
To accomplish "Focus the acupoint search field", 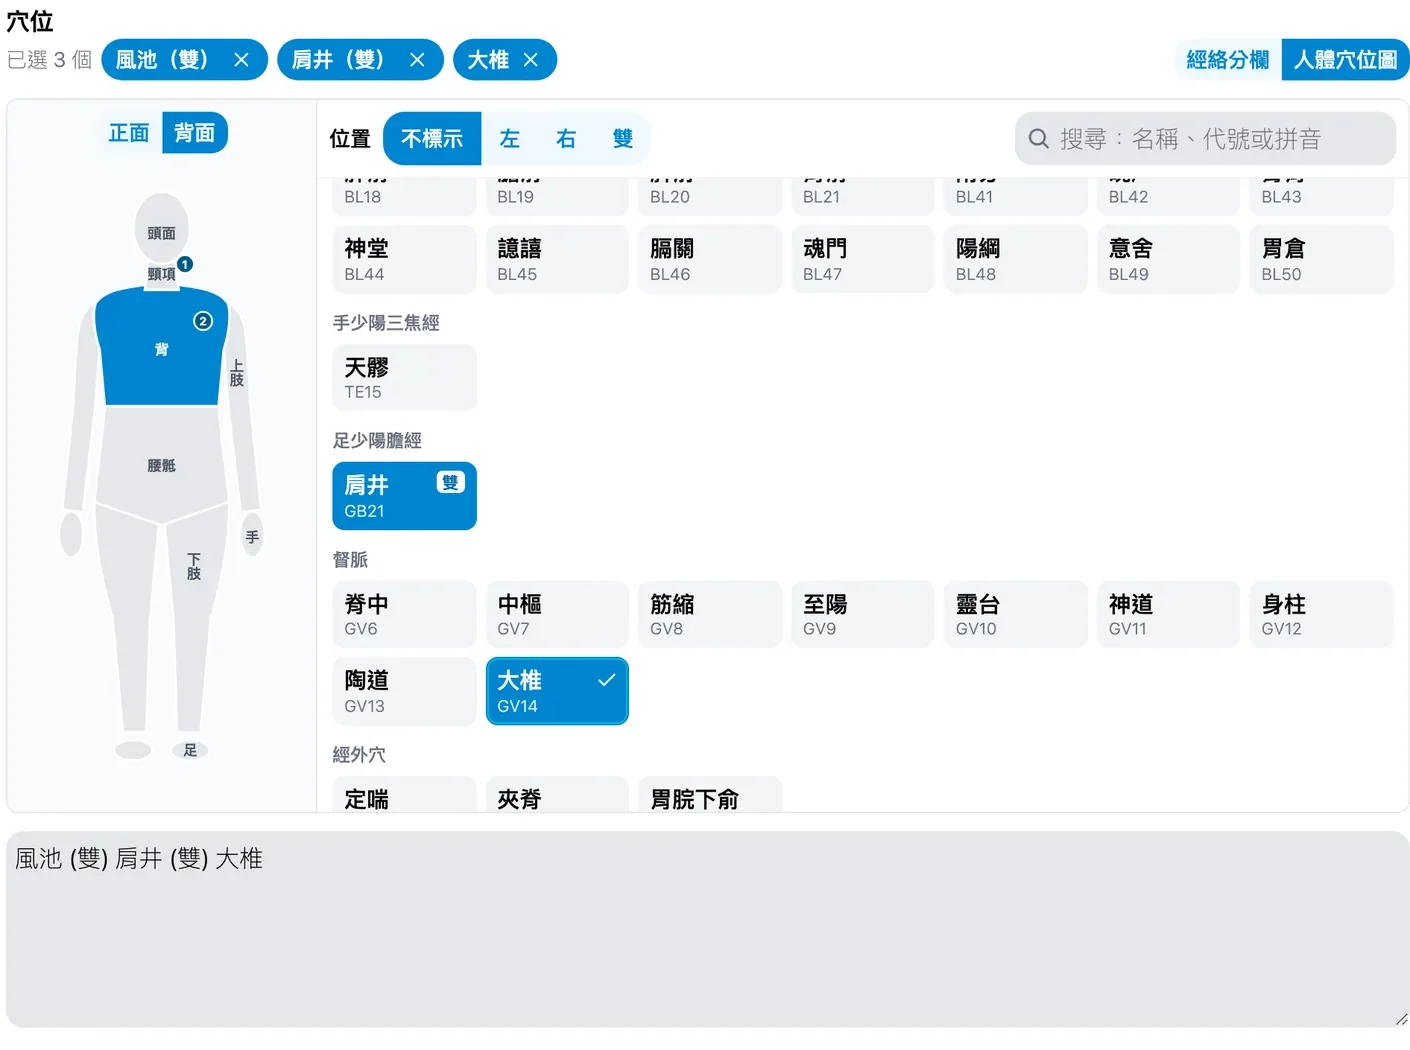I will coord(1205,139).
